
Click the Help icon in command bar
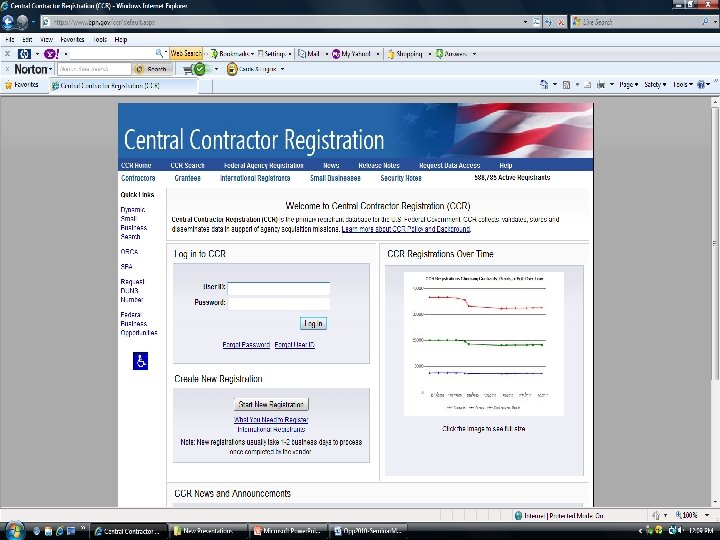tap(701, 84)
